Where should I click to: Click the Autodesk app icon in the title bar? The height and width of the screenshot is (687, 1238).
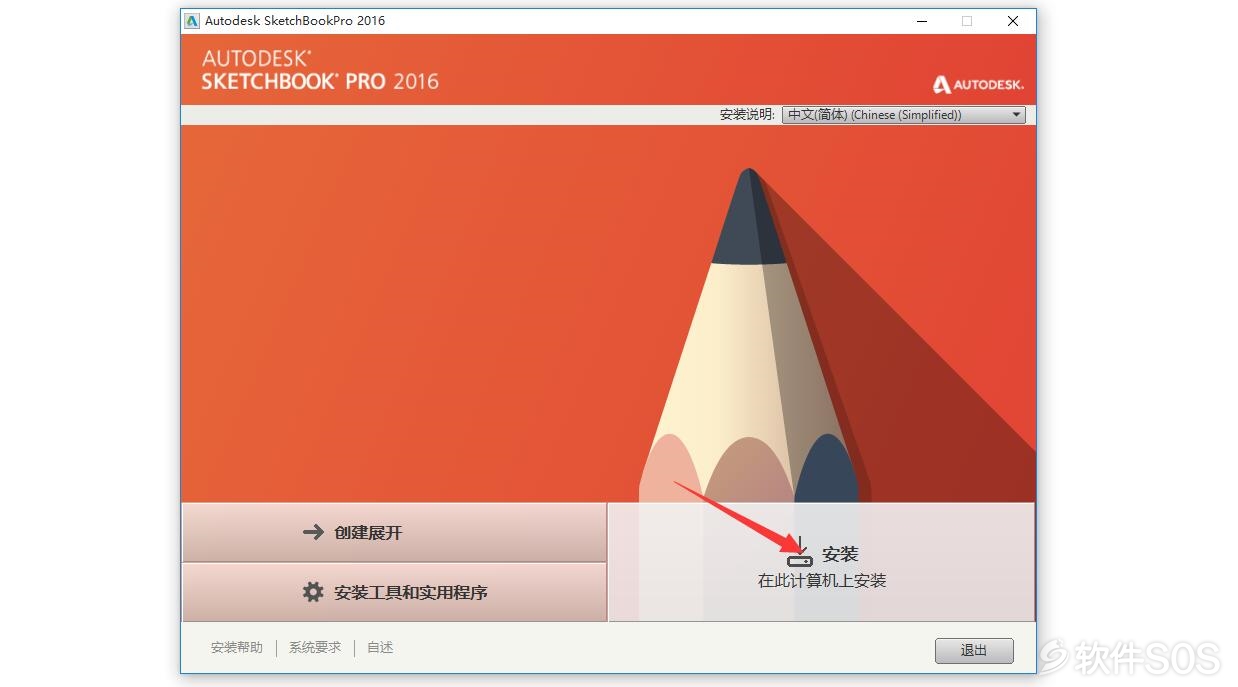[x=193, y=21]
